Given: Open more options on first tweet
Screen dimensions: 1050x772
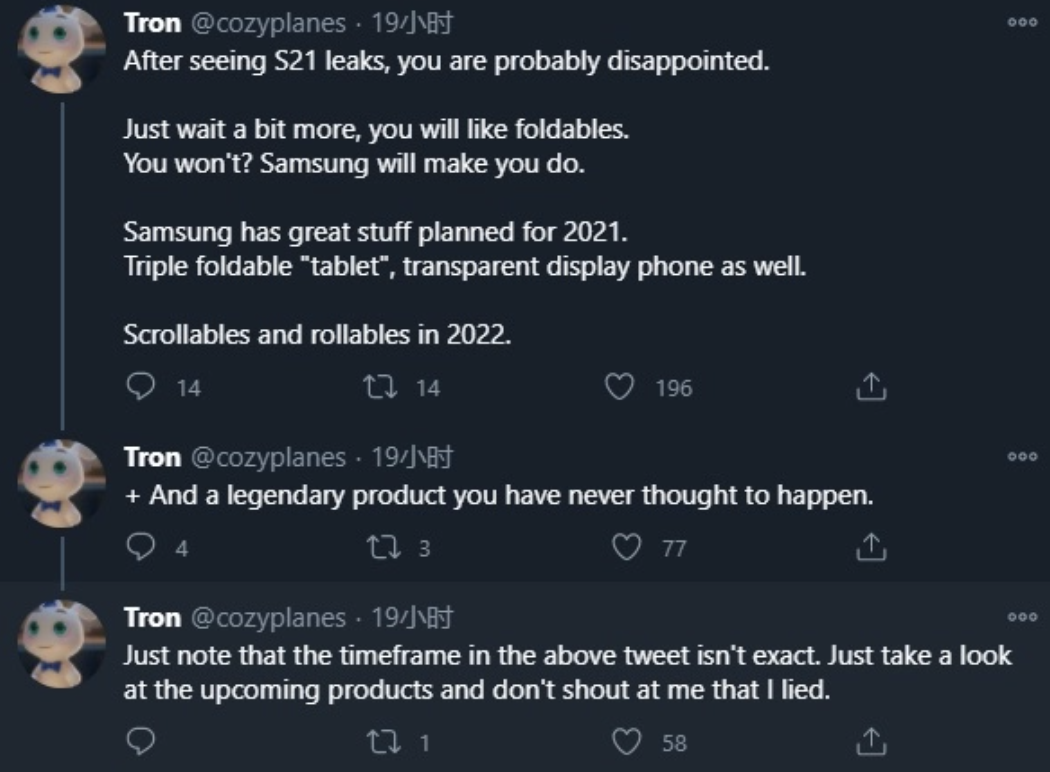Looking at the screenshot, I should coord(1022,22).
